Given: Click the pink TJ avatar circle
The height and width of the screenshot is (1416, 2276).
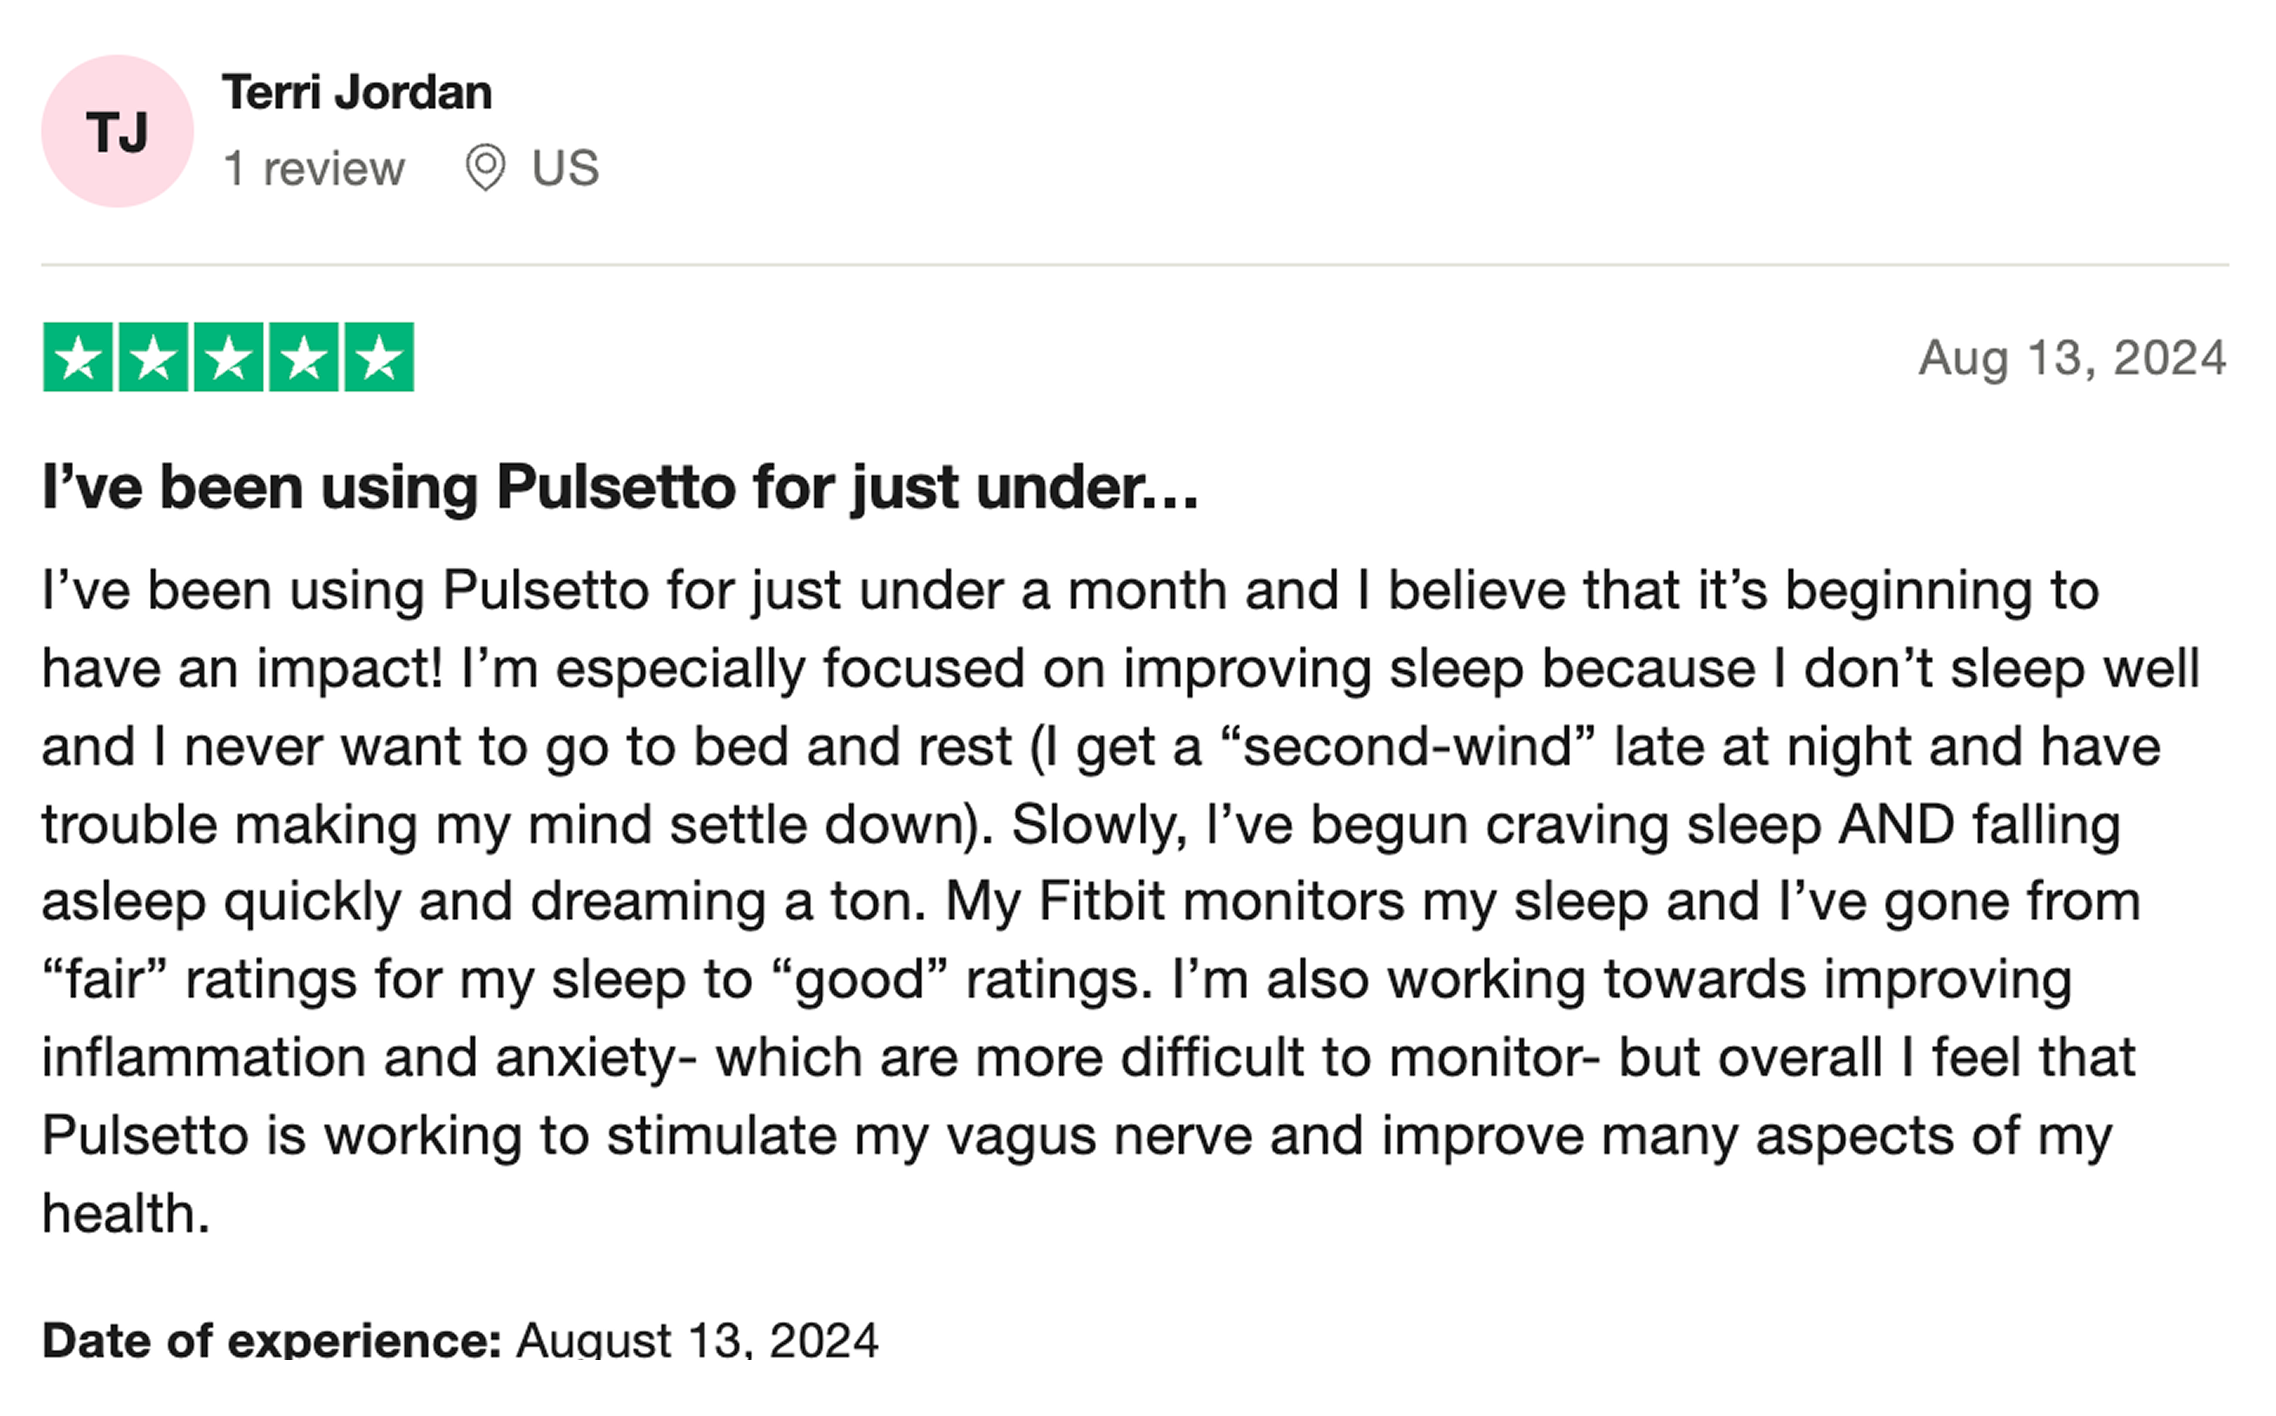Looking at the screenshot, I should (x=117, y=131).
